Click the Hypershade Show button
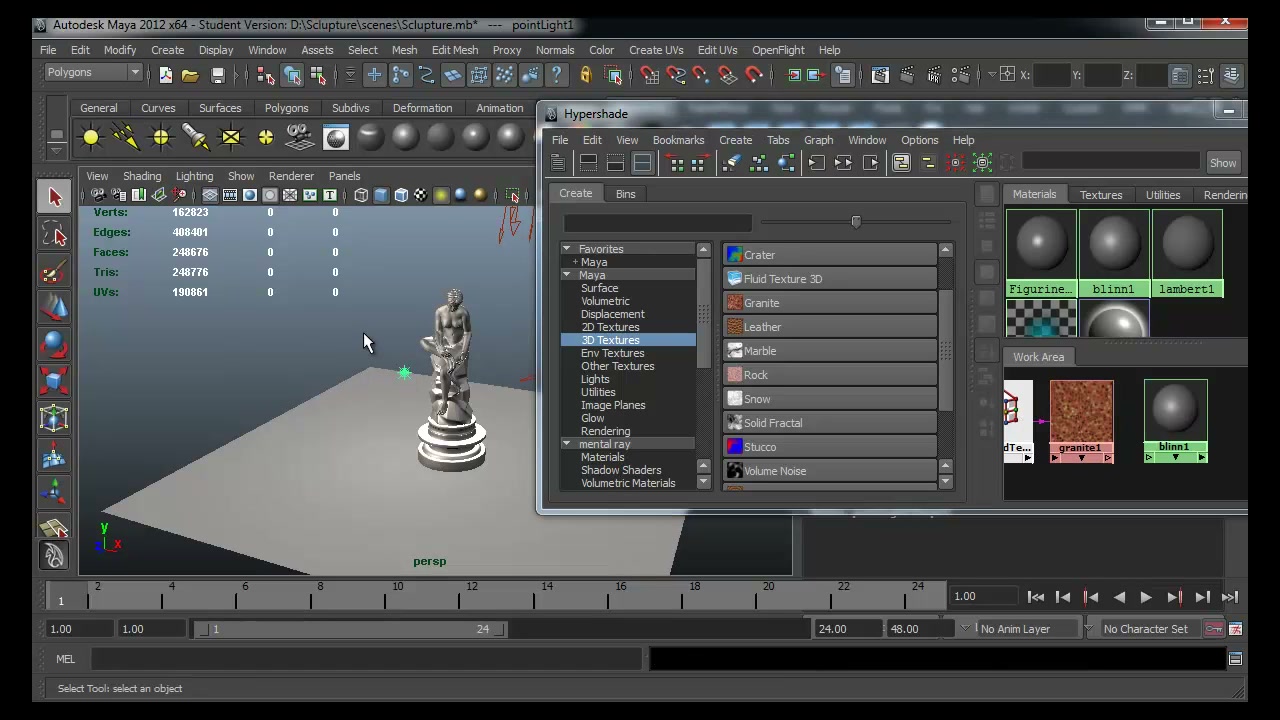This screenshot has height=720, width=1280. [1223, 163]
